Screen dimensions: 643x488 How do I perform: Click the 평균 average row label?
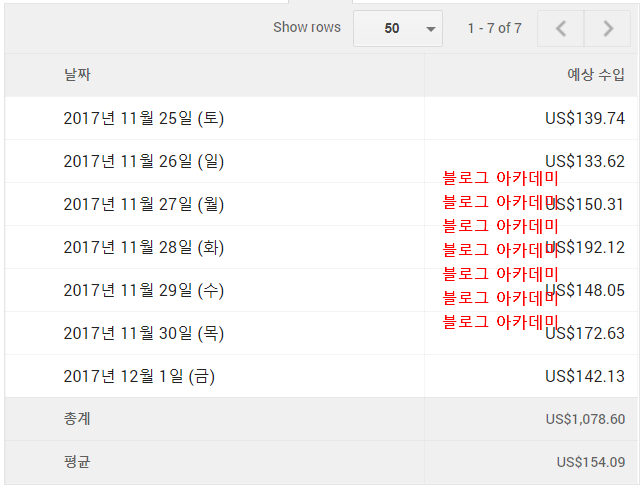click(x=77, y=462)
